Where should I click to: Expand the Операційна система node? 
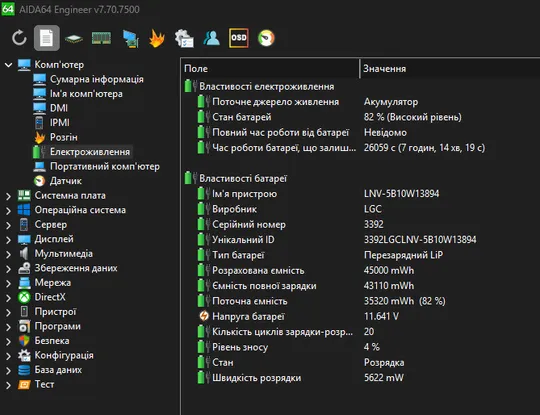(x=8, y=210)
